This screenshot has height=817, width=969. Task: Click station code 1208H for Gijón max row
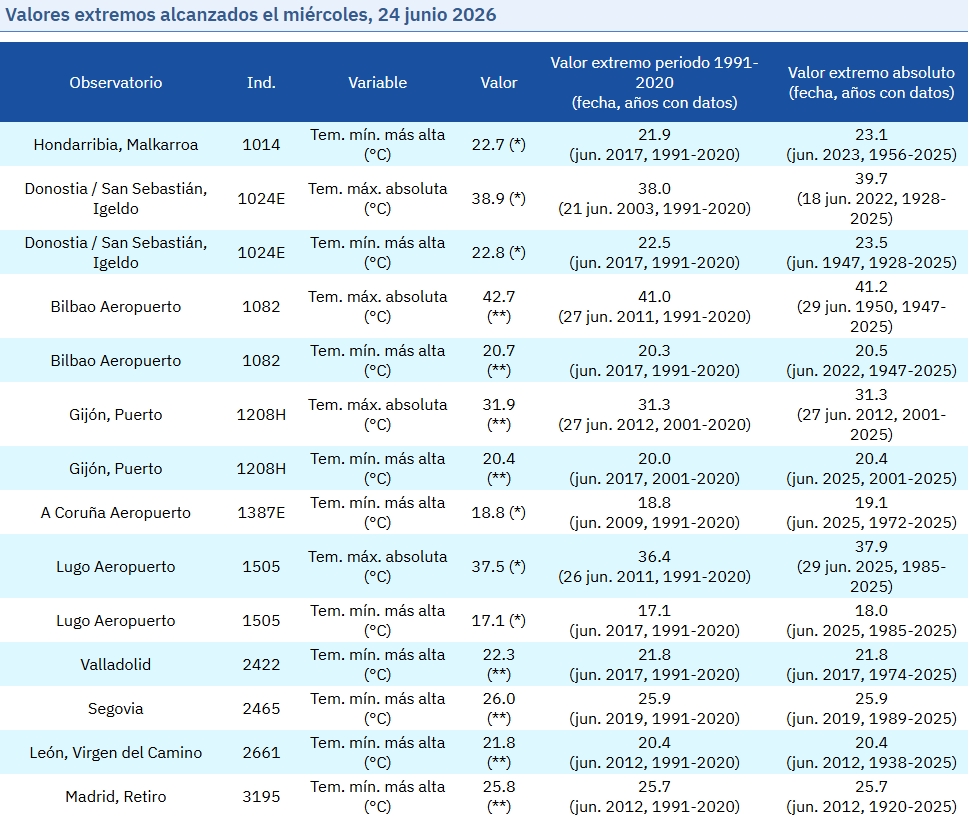click(261, 414)
